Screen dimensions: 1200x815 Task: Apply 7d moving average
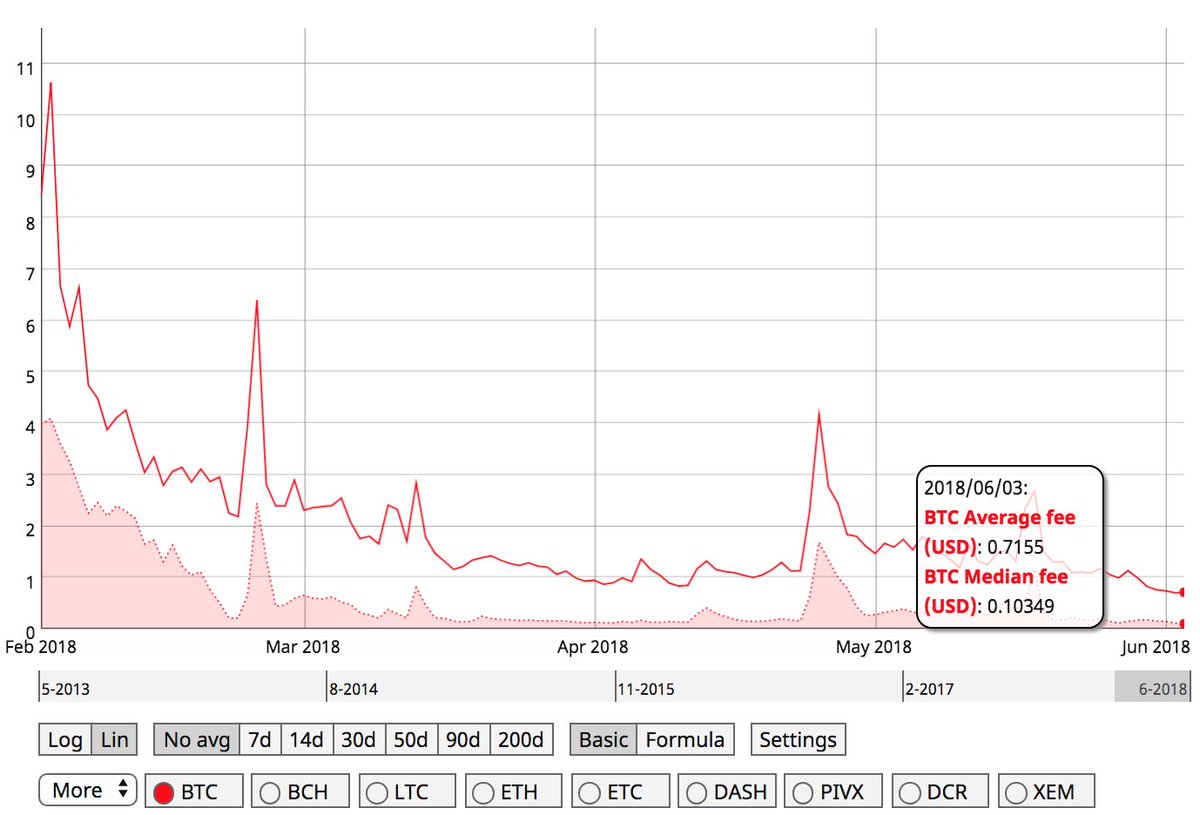click(x=260, y=740)
